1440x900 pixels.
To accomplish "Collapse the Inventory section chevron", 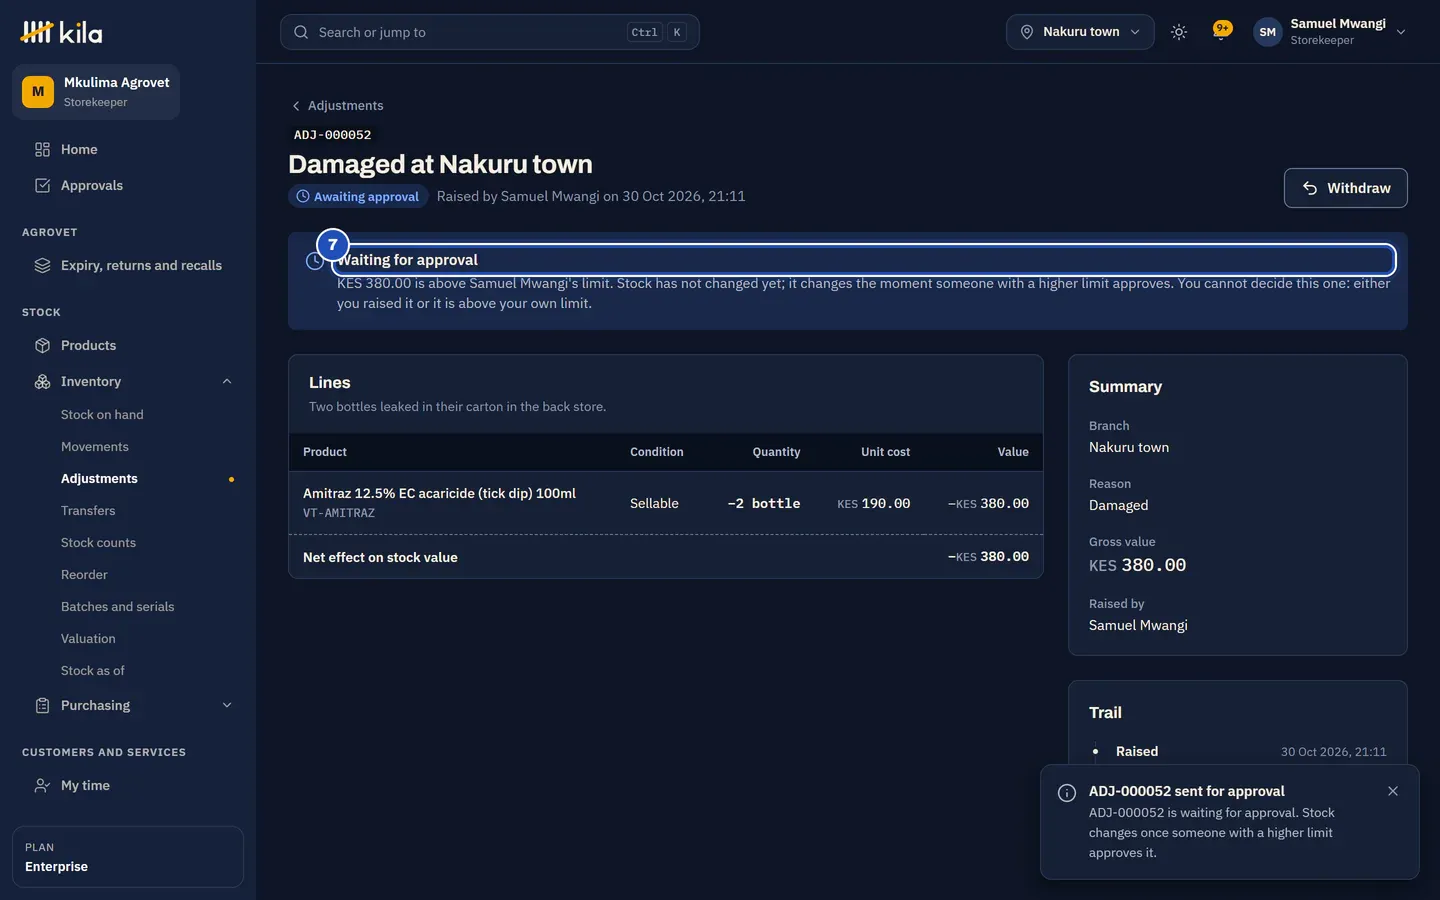I will [x=227, y=381].
